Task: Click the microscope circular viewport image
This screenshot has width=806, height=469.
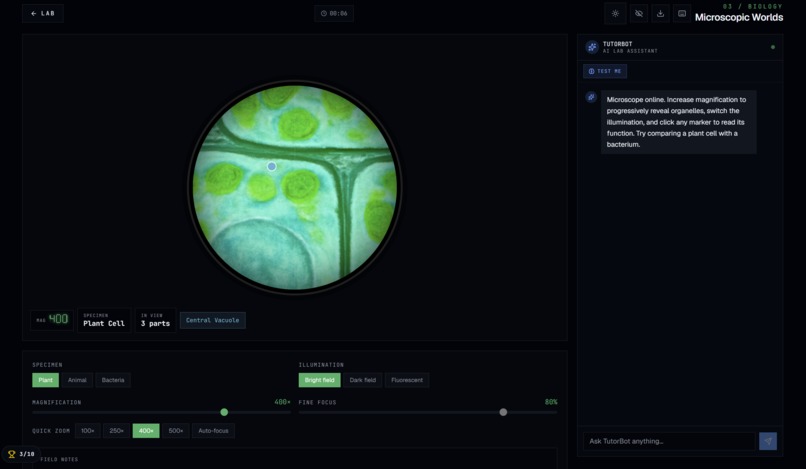Action: 295,186
